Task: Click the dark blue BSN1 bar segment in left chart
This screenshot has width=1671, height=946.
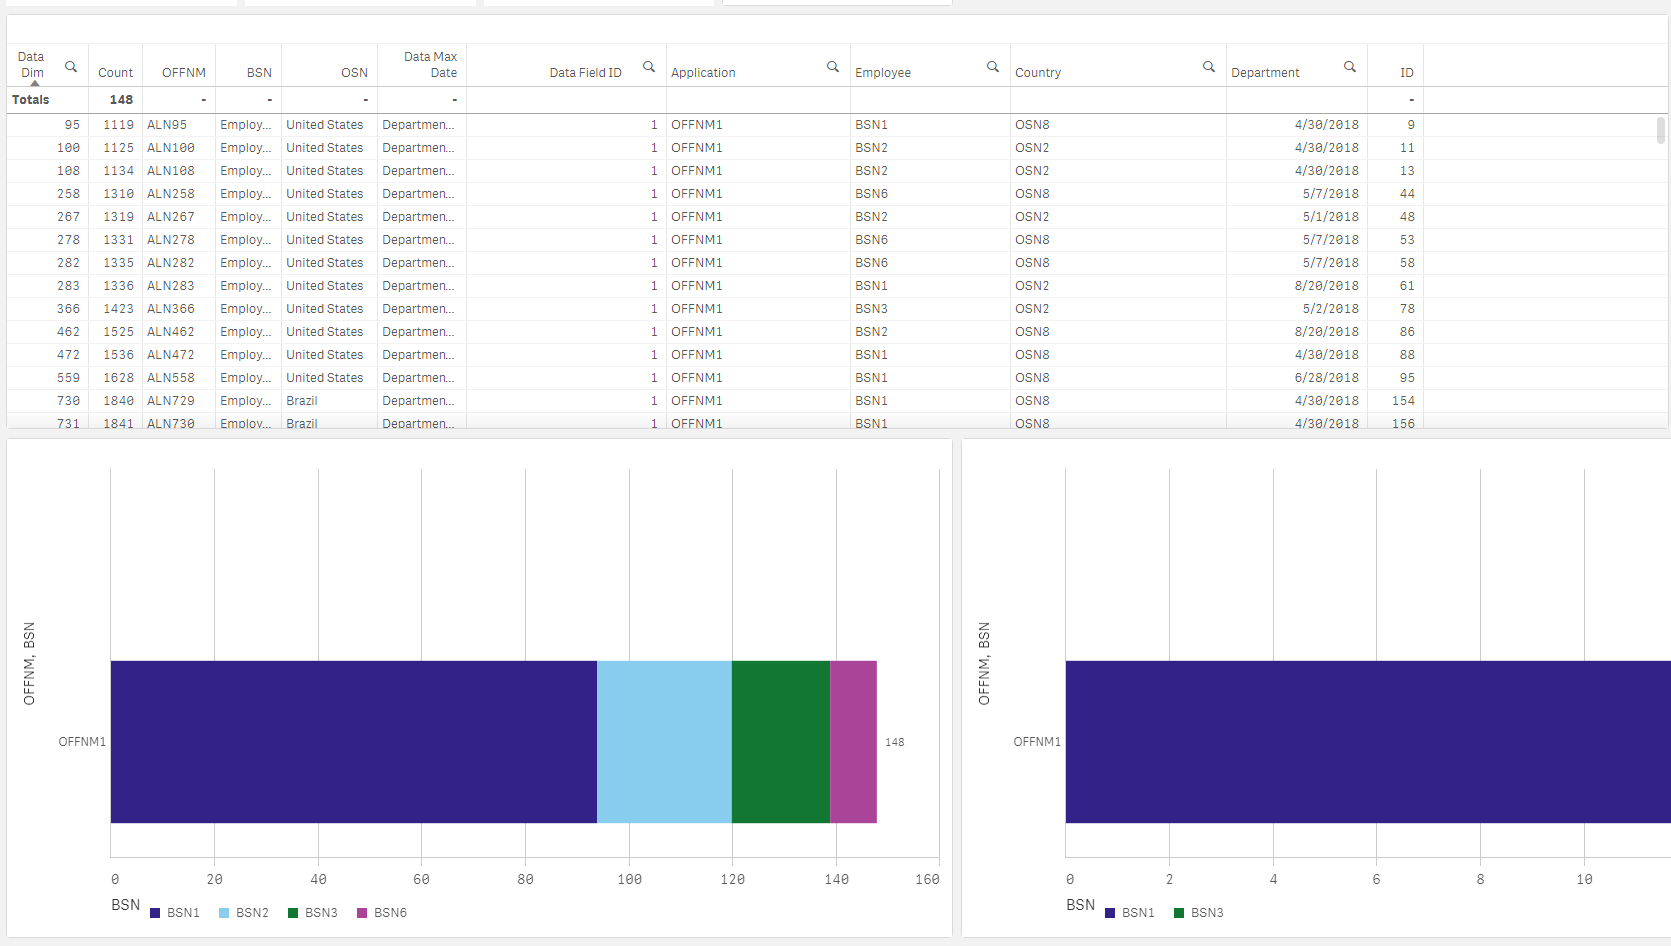Action: click(354, 742)
